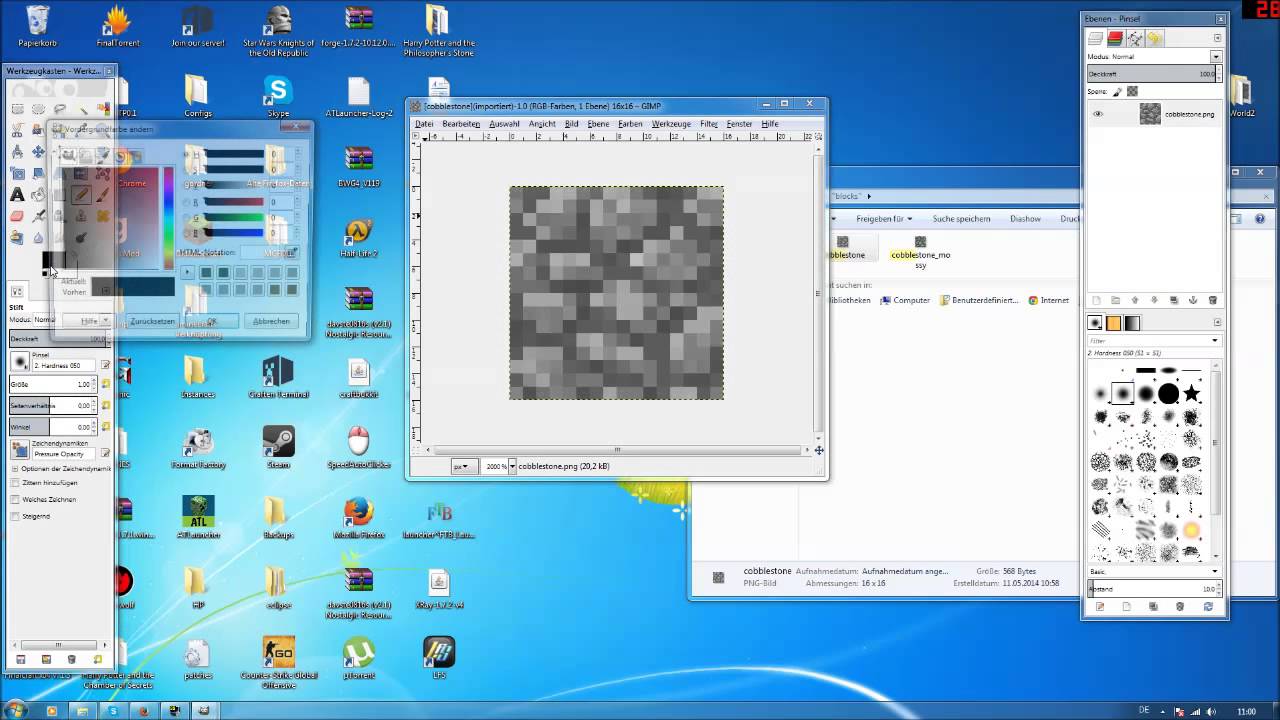1280x720 pixels.
Task: Open the layer Modus dropdown
Action: click(x=1216, y=57)
